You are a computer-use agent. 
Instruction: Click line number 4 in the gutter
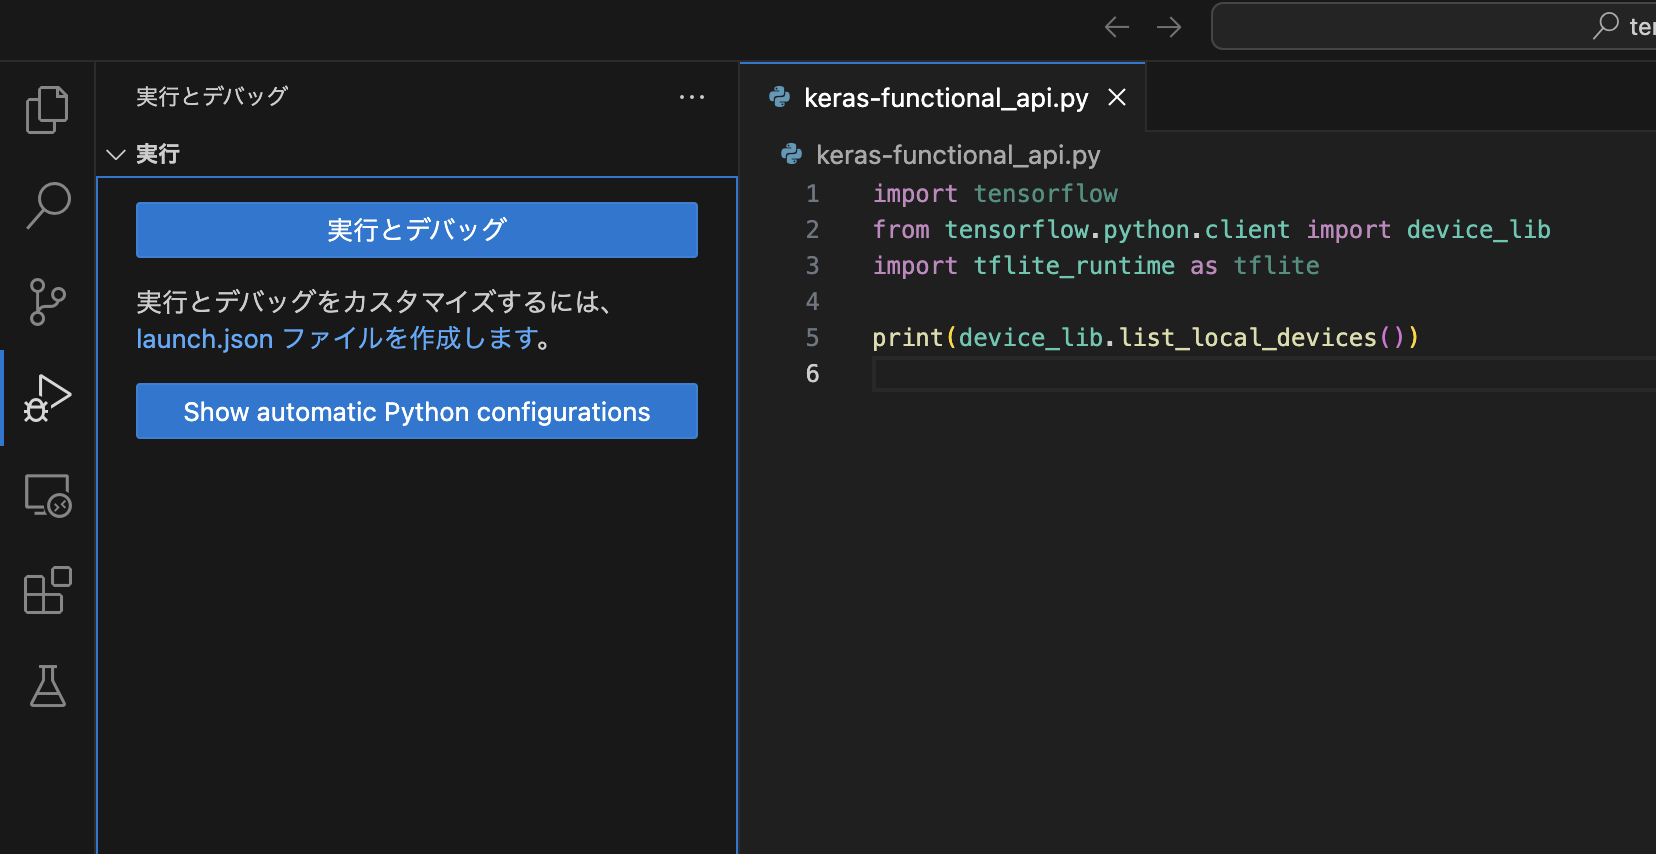coord(813,302)
